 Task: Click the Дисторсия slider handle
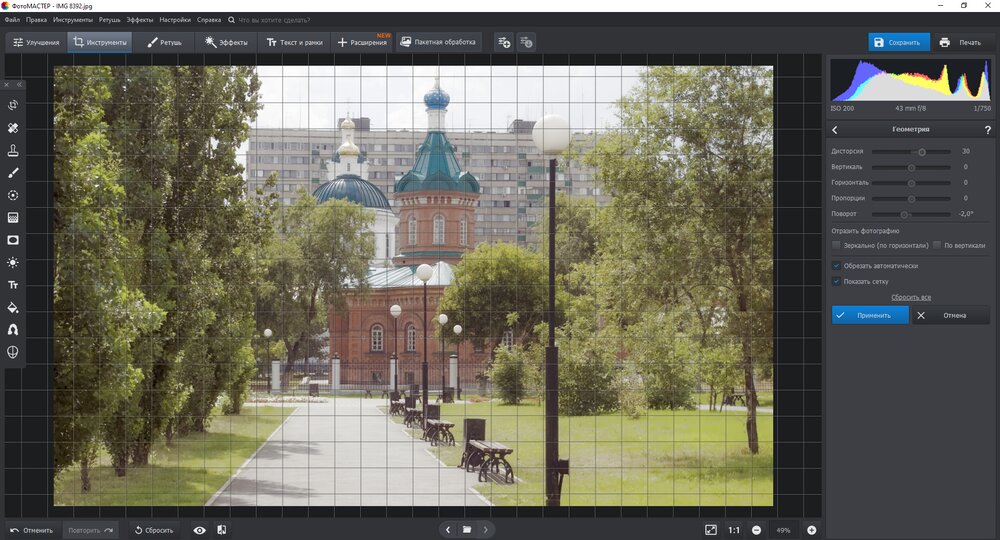click(x=922, y=152)
